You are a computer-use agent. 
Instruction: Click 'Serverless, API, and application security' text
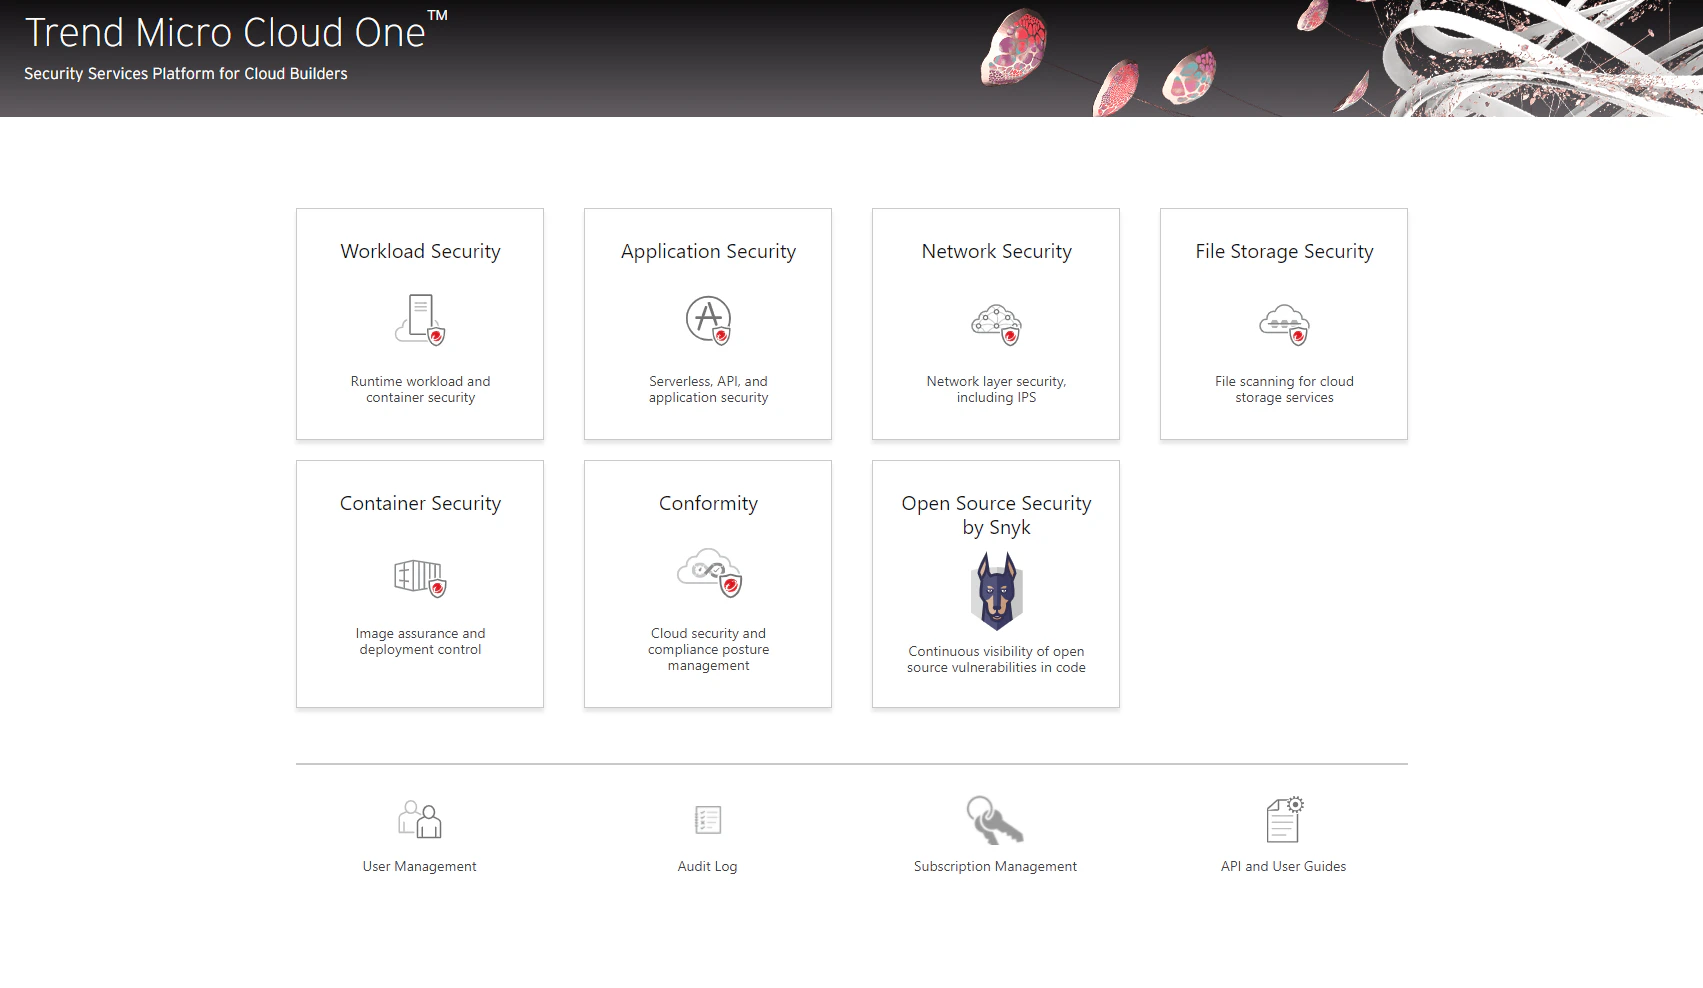coord(708,389)
